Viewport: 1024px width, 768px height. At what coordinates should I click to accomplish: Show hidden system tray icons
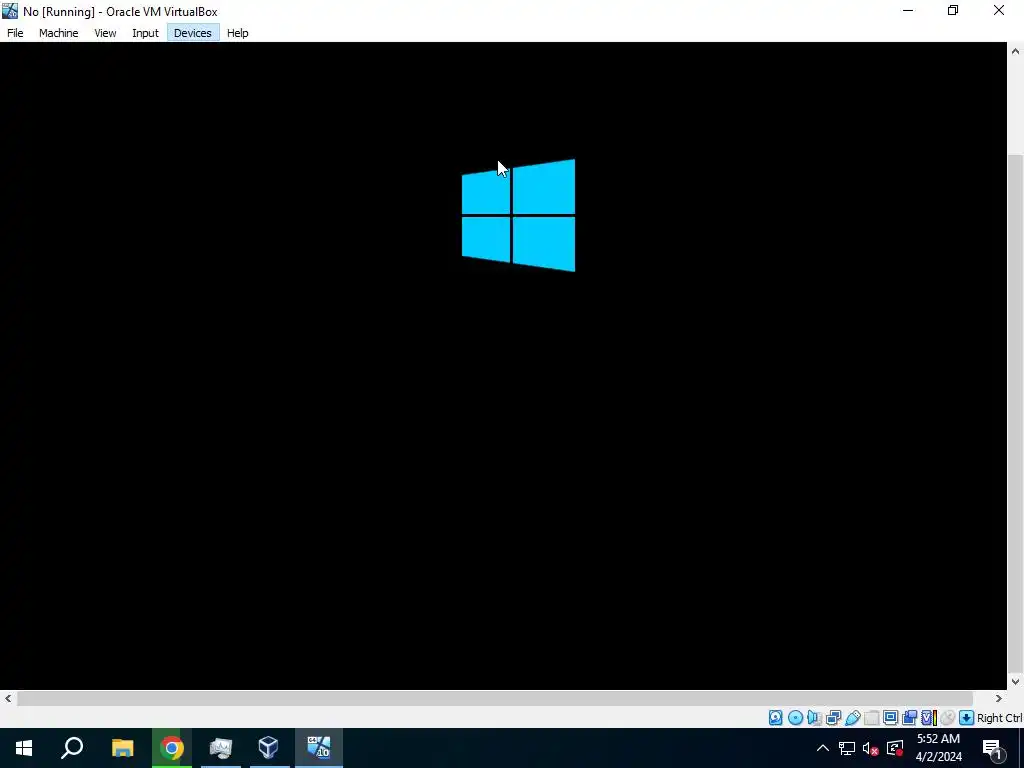[x=823, y=748]
